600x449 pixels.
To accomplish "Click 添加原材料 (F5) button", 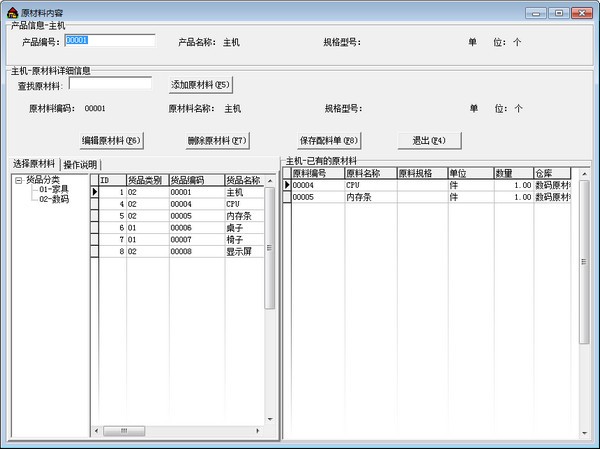I will [201, 85].
